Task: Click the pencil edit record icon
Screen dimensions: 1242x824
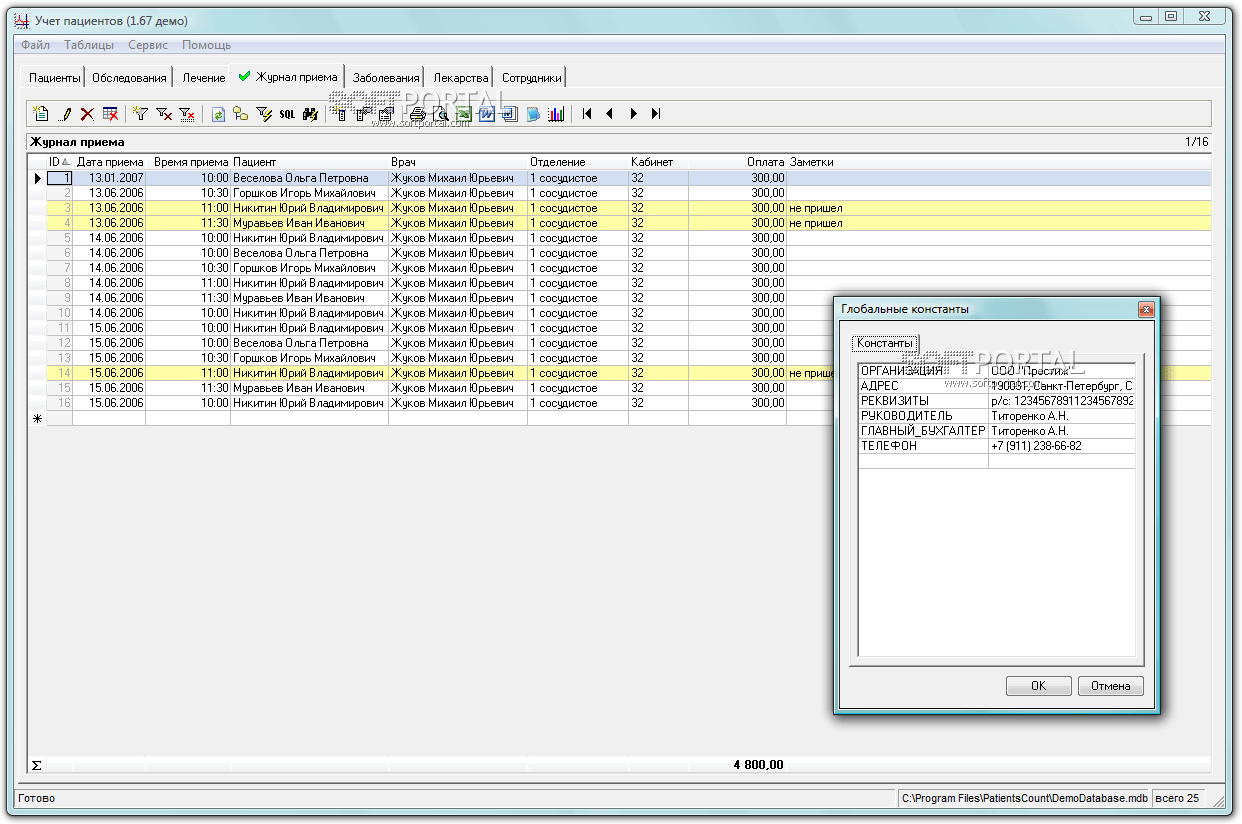Action: (66, 114)
